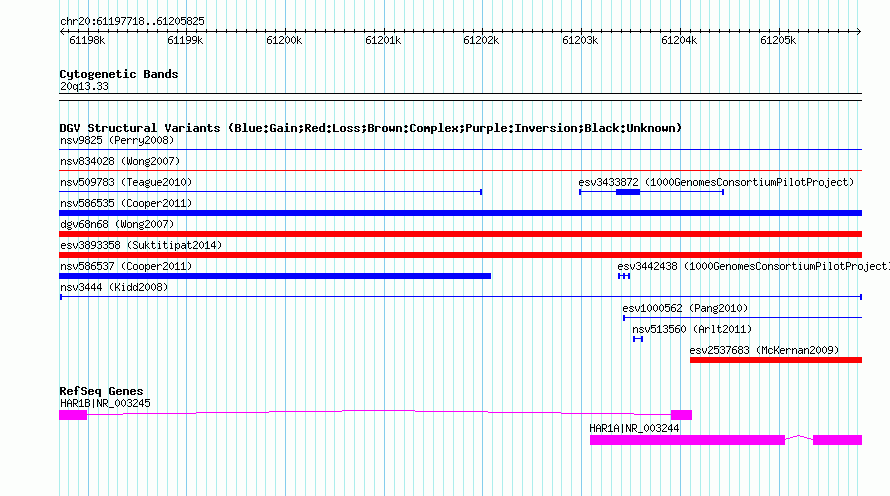This screenshot has height=496, width=890.
Task: Click the 61200k ruler tick label
Action: coord(284,40)
